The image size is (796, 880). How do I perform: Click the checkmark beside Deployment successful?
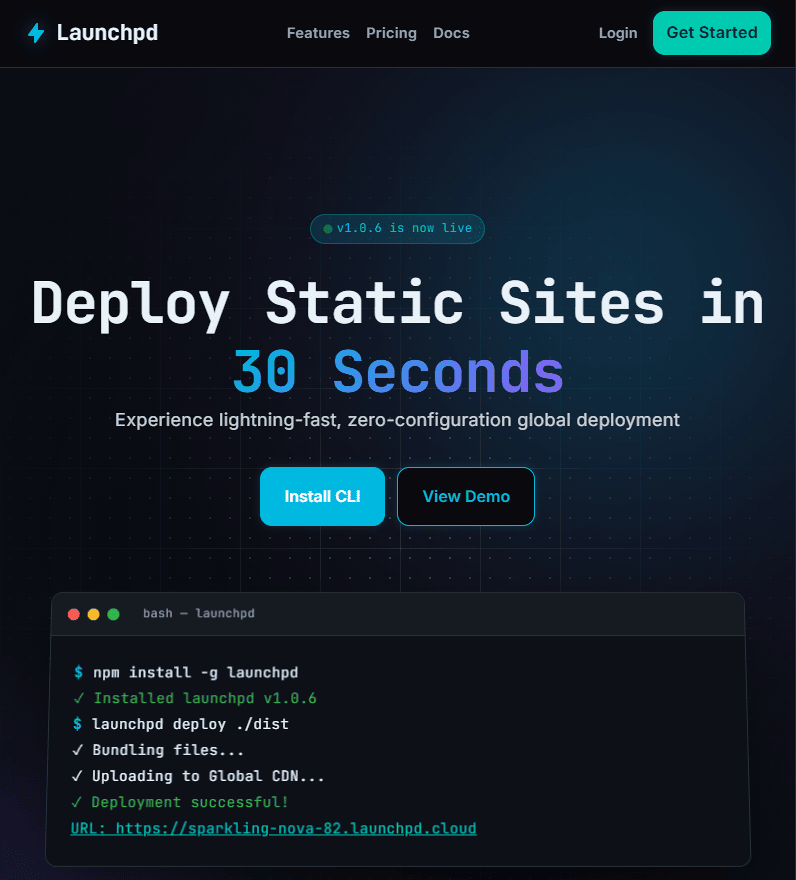coord(77,803)
